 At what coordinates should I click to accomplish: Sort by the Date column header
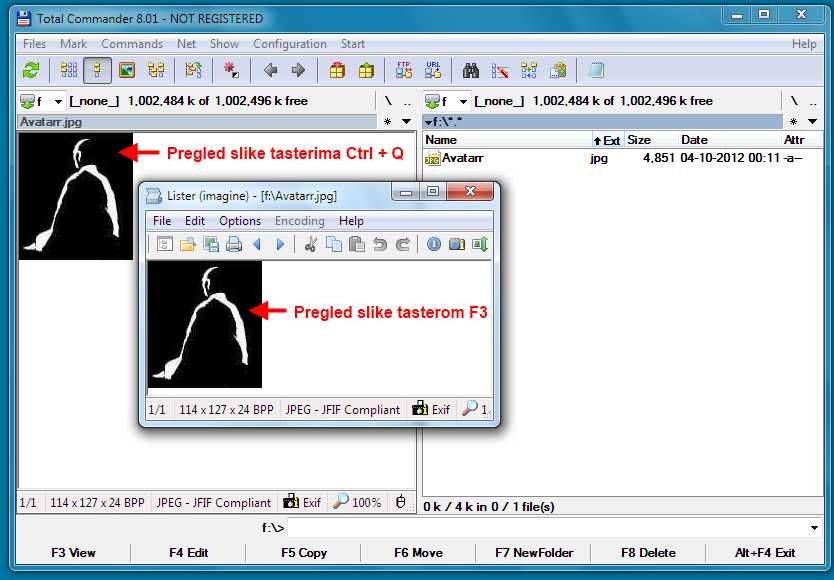pyautogui.click(x=694, y=140)
